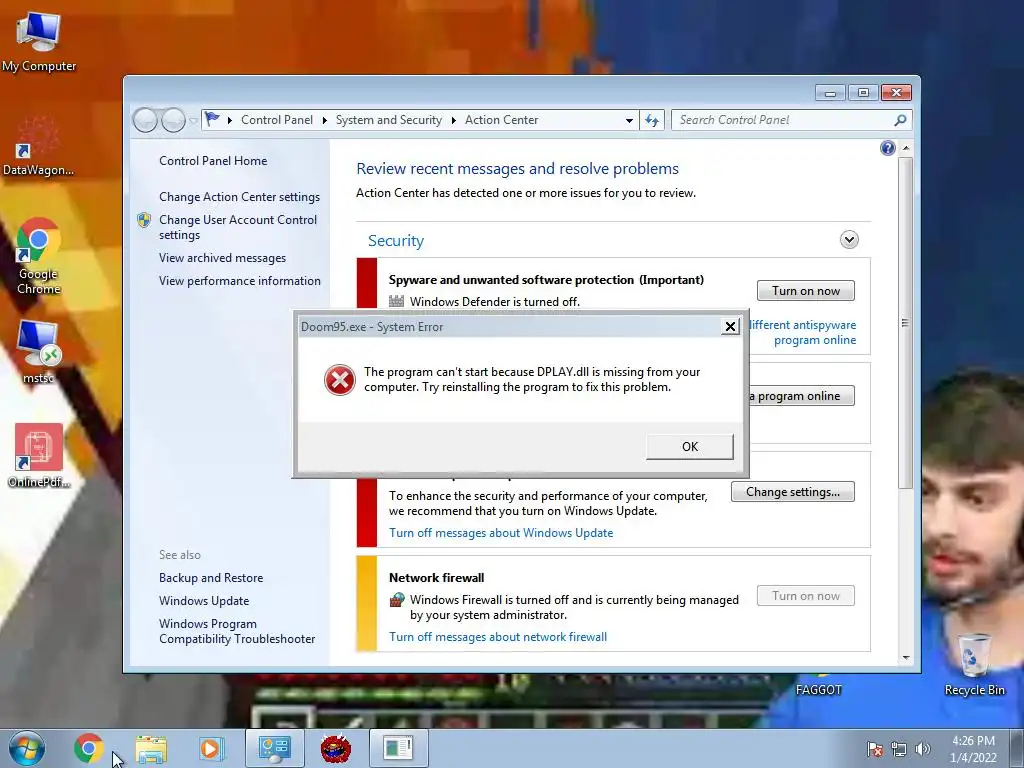1024x768 pixels.
Task: Turn off messages about Windows Update
Action: pos(501,533)
